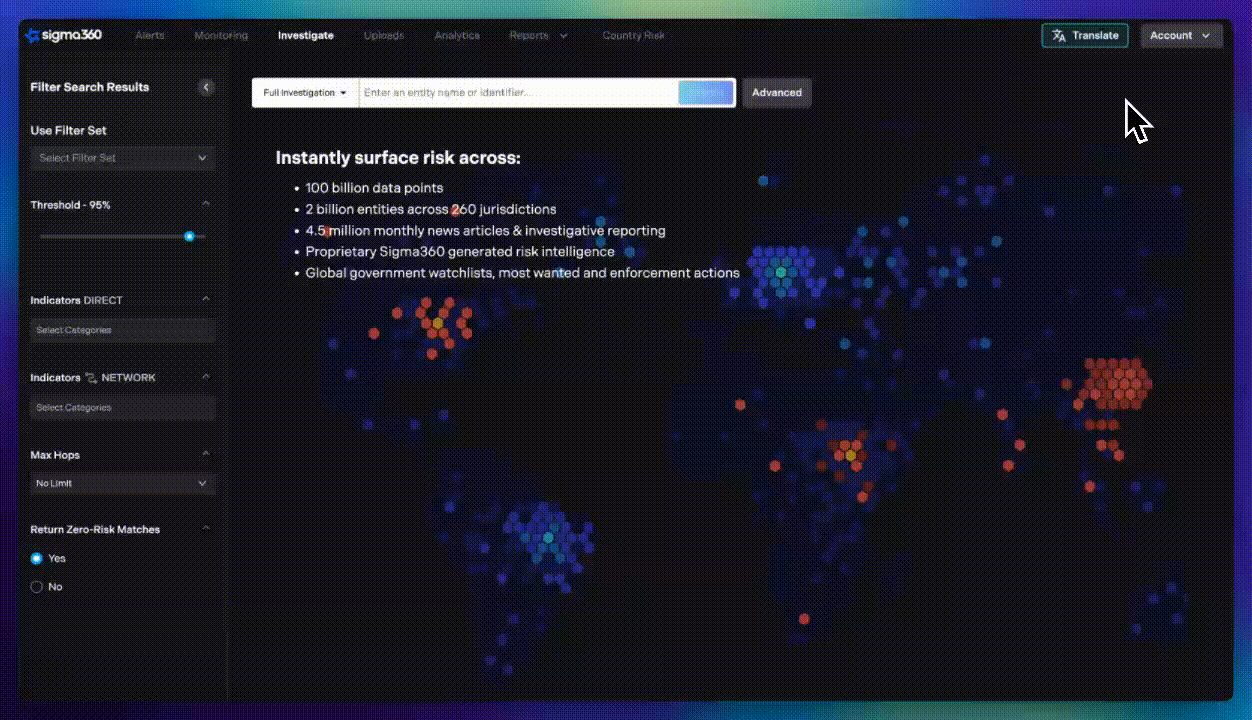Viewport: 1252px width, 720px height.
Task: Open the Account menu button
Action: pos(1180,36)
